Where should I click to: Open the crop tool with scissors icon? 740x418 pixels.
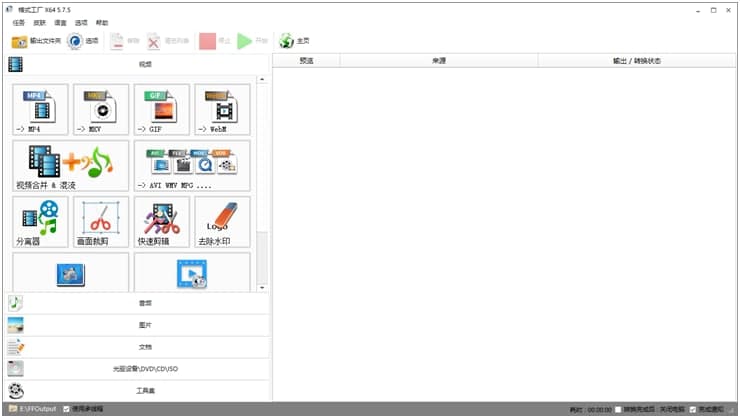point(101,222)
